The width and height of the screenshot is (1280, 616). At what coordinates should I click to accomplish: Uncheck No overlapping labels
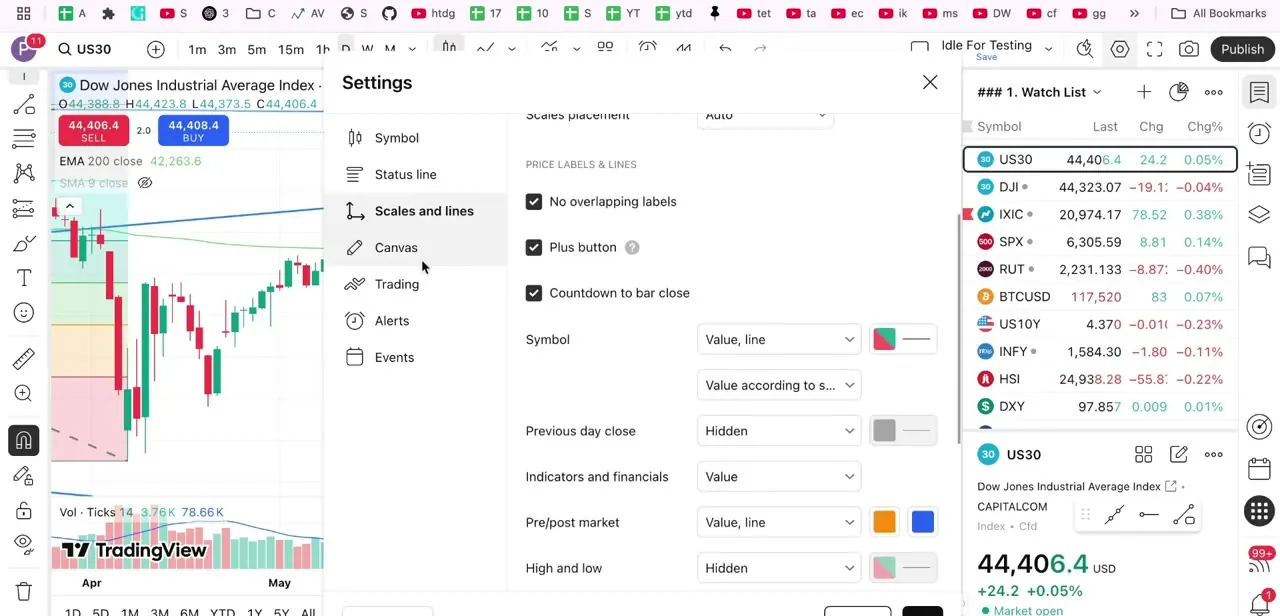(534, 202)
